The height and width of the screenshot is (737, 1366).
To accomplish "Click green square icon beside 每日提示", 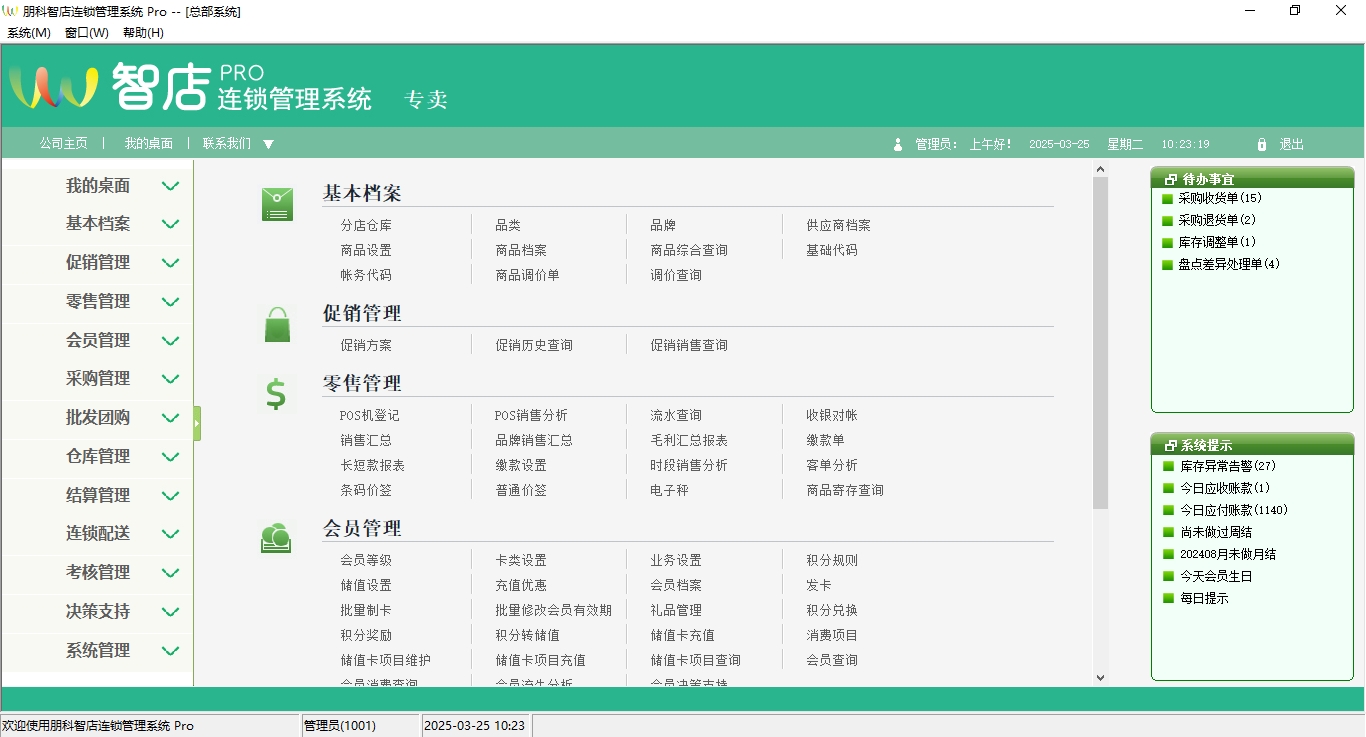I will click(x=1168, y=598).
